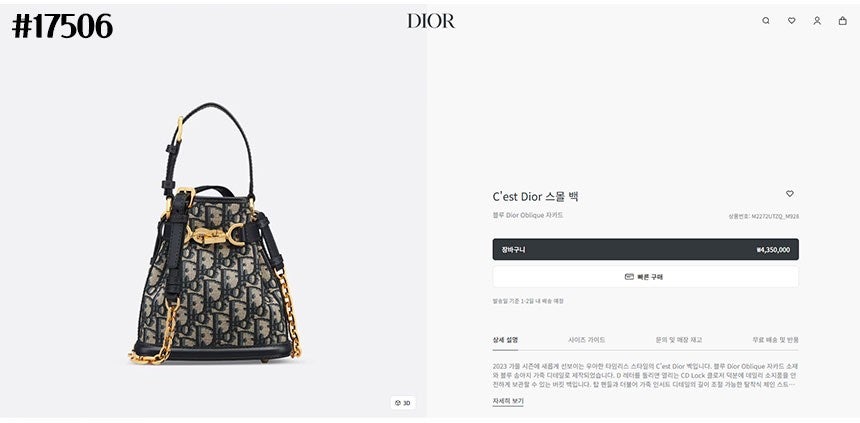Screen dimensions: 860x423
Task: Select the 상세 설명 tab
Action: (x=505, y=340)
